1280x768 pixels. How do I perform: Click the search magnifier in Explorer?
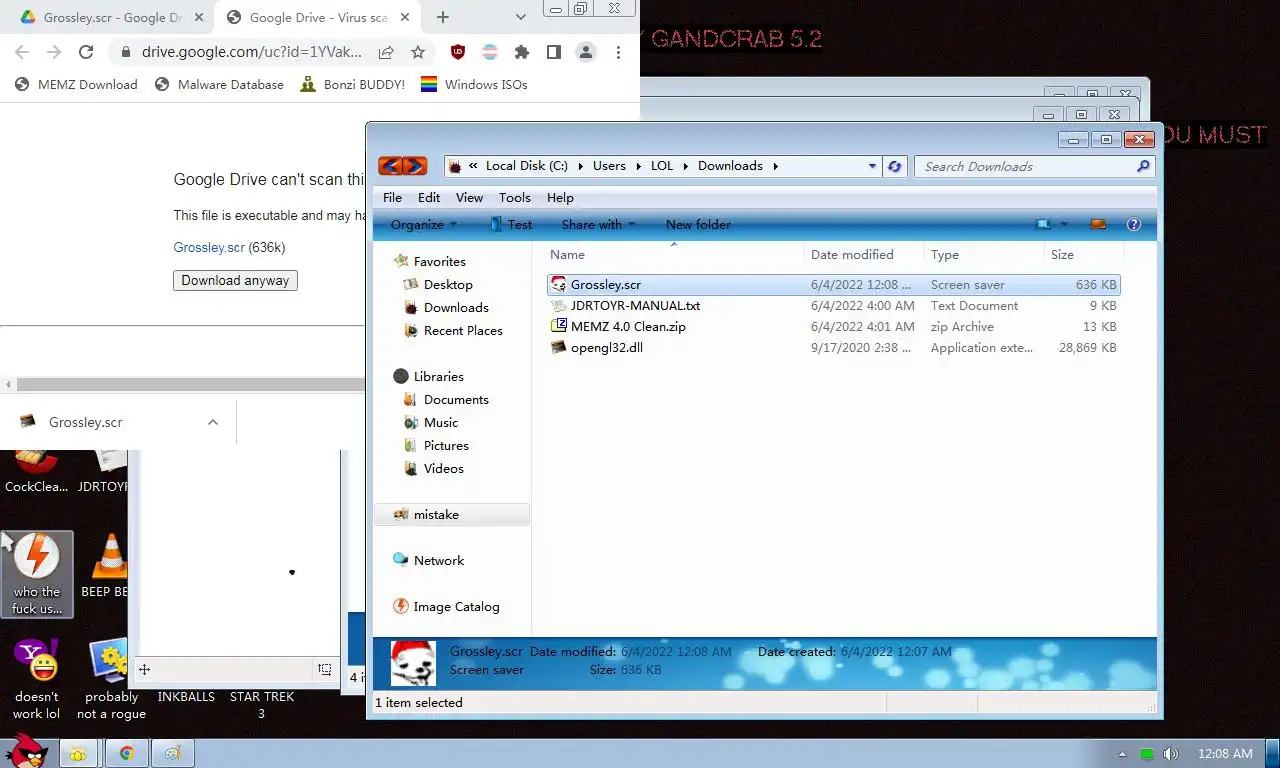click(x=1143, y=167)
